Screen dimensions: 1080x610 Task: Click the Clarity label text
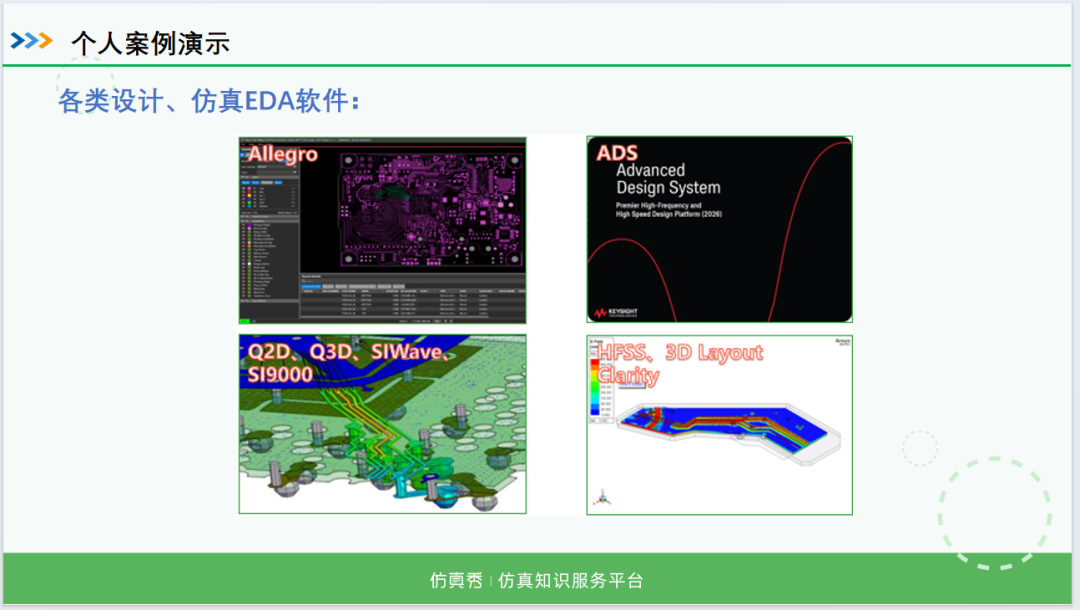click(x=628, y=375)
